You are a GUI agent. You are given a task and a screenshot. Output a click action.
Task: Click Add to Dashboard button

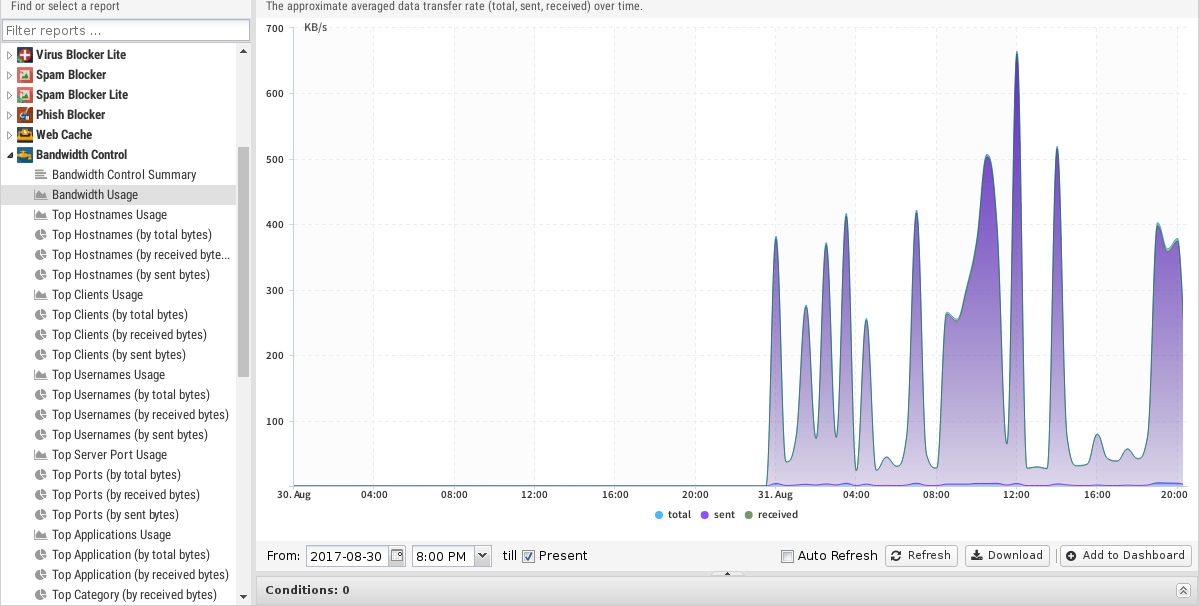click(x=1126, y=556)
